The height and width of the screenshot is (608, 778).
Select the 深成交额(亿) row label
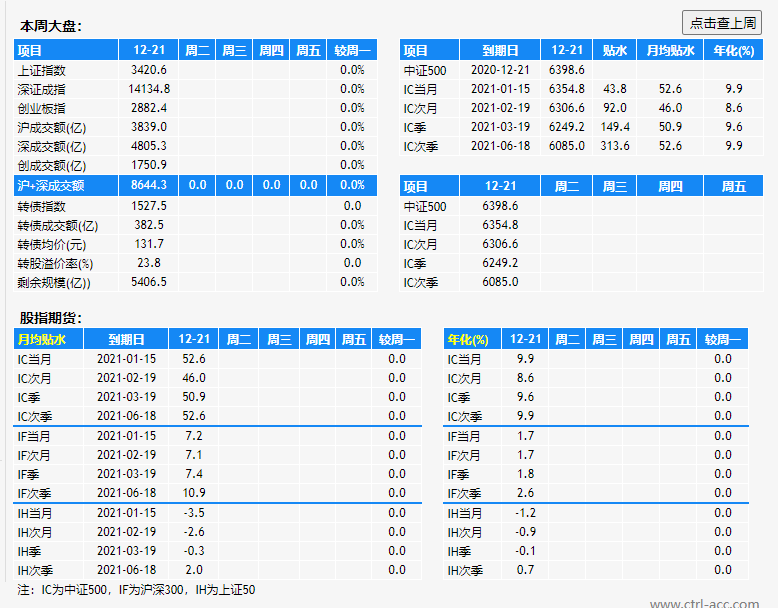pyautogui.click(x=52, y=146)
